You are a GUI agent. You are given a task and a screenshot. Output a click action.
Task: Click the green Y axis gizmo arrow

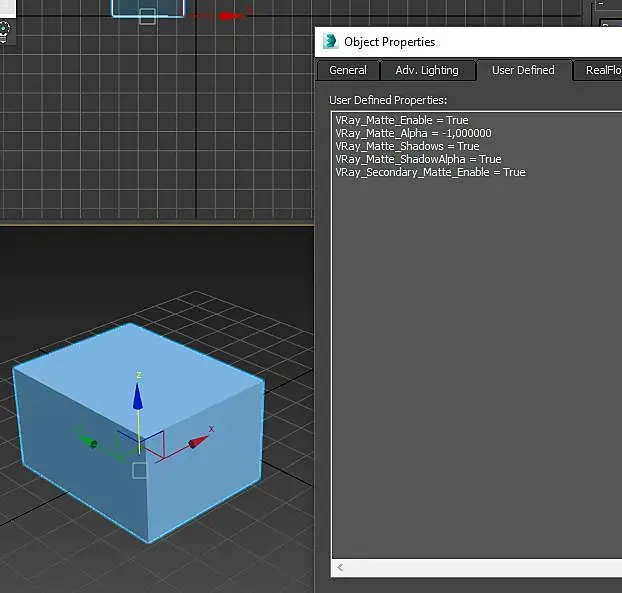coord(88,441)
